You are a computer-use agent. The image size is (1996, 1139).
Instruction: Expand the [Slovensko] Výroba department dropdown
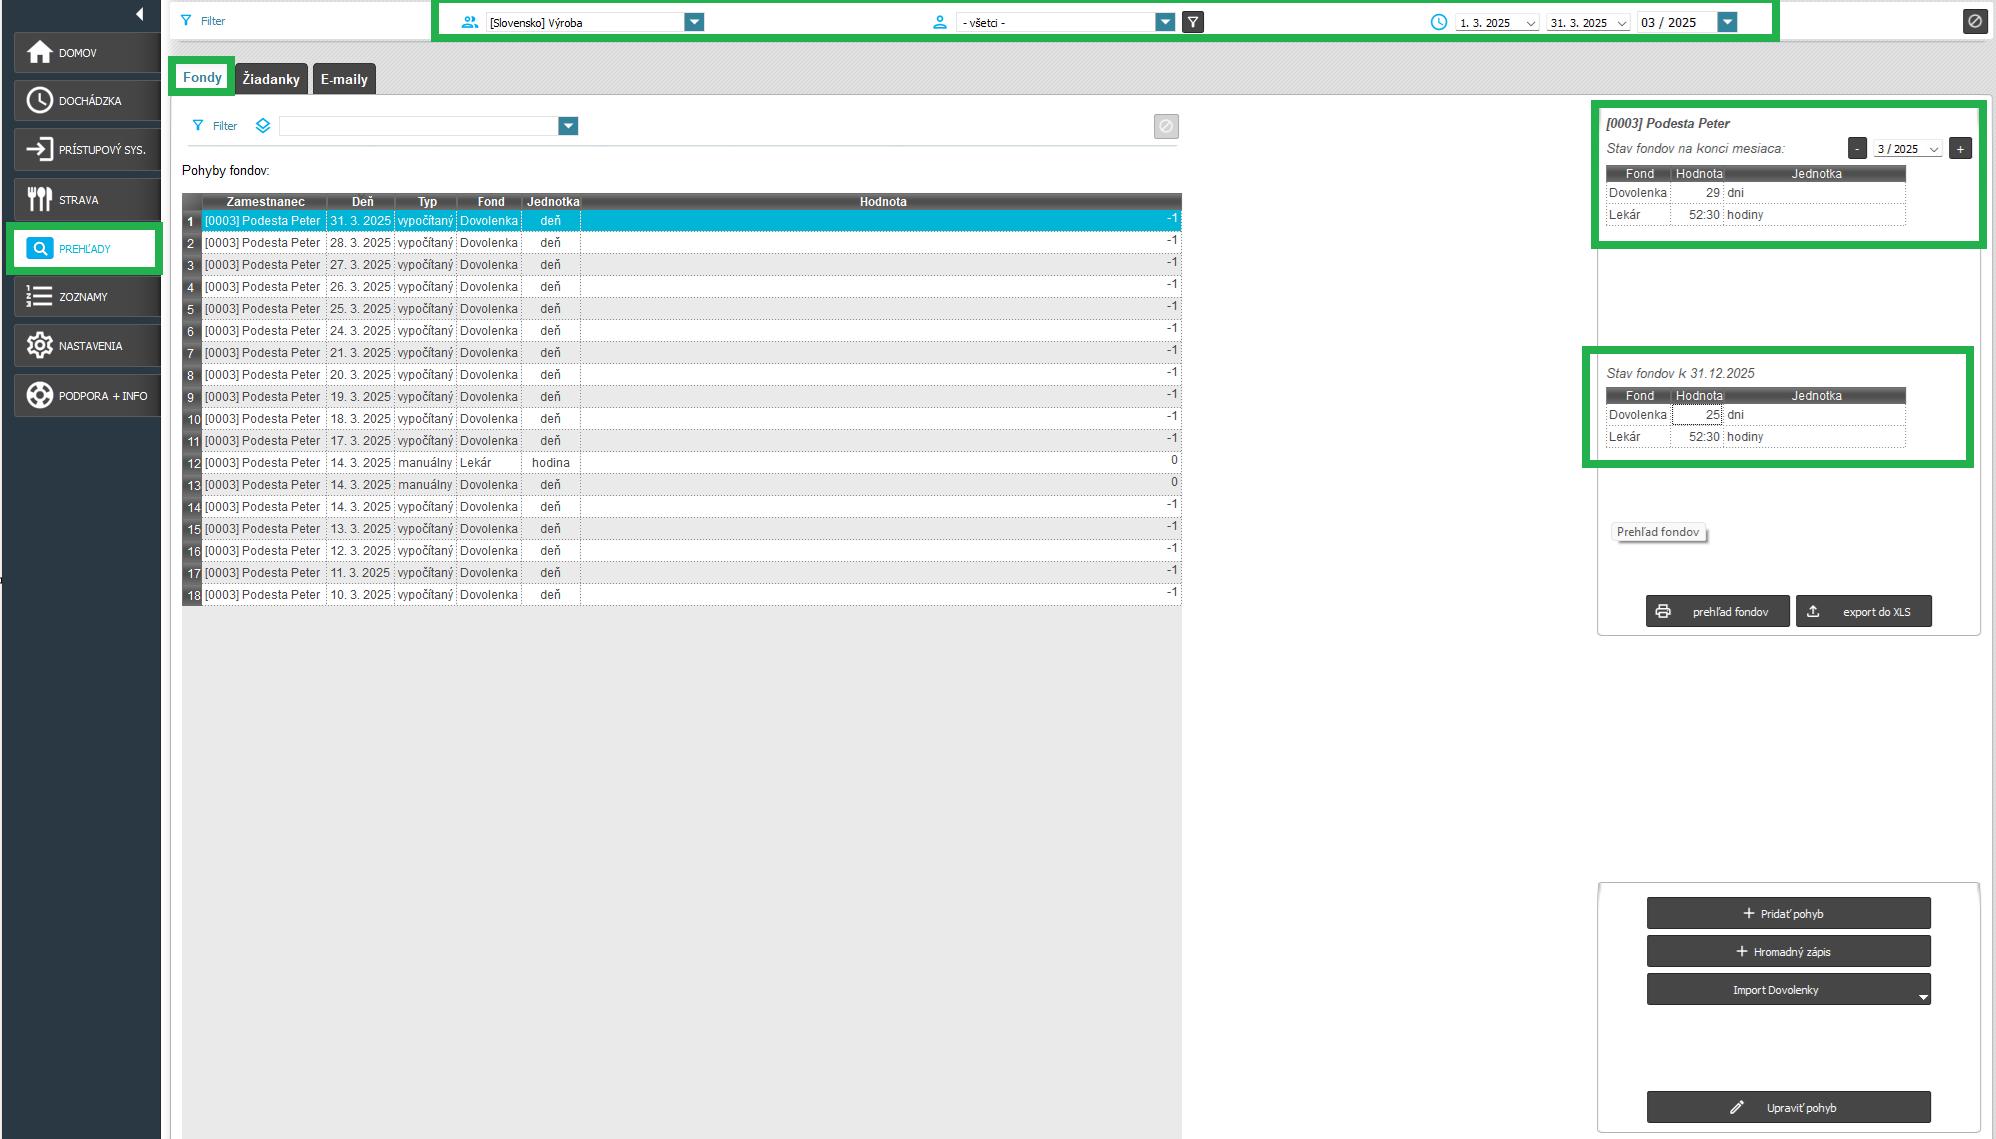[694, 22]
